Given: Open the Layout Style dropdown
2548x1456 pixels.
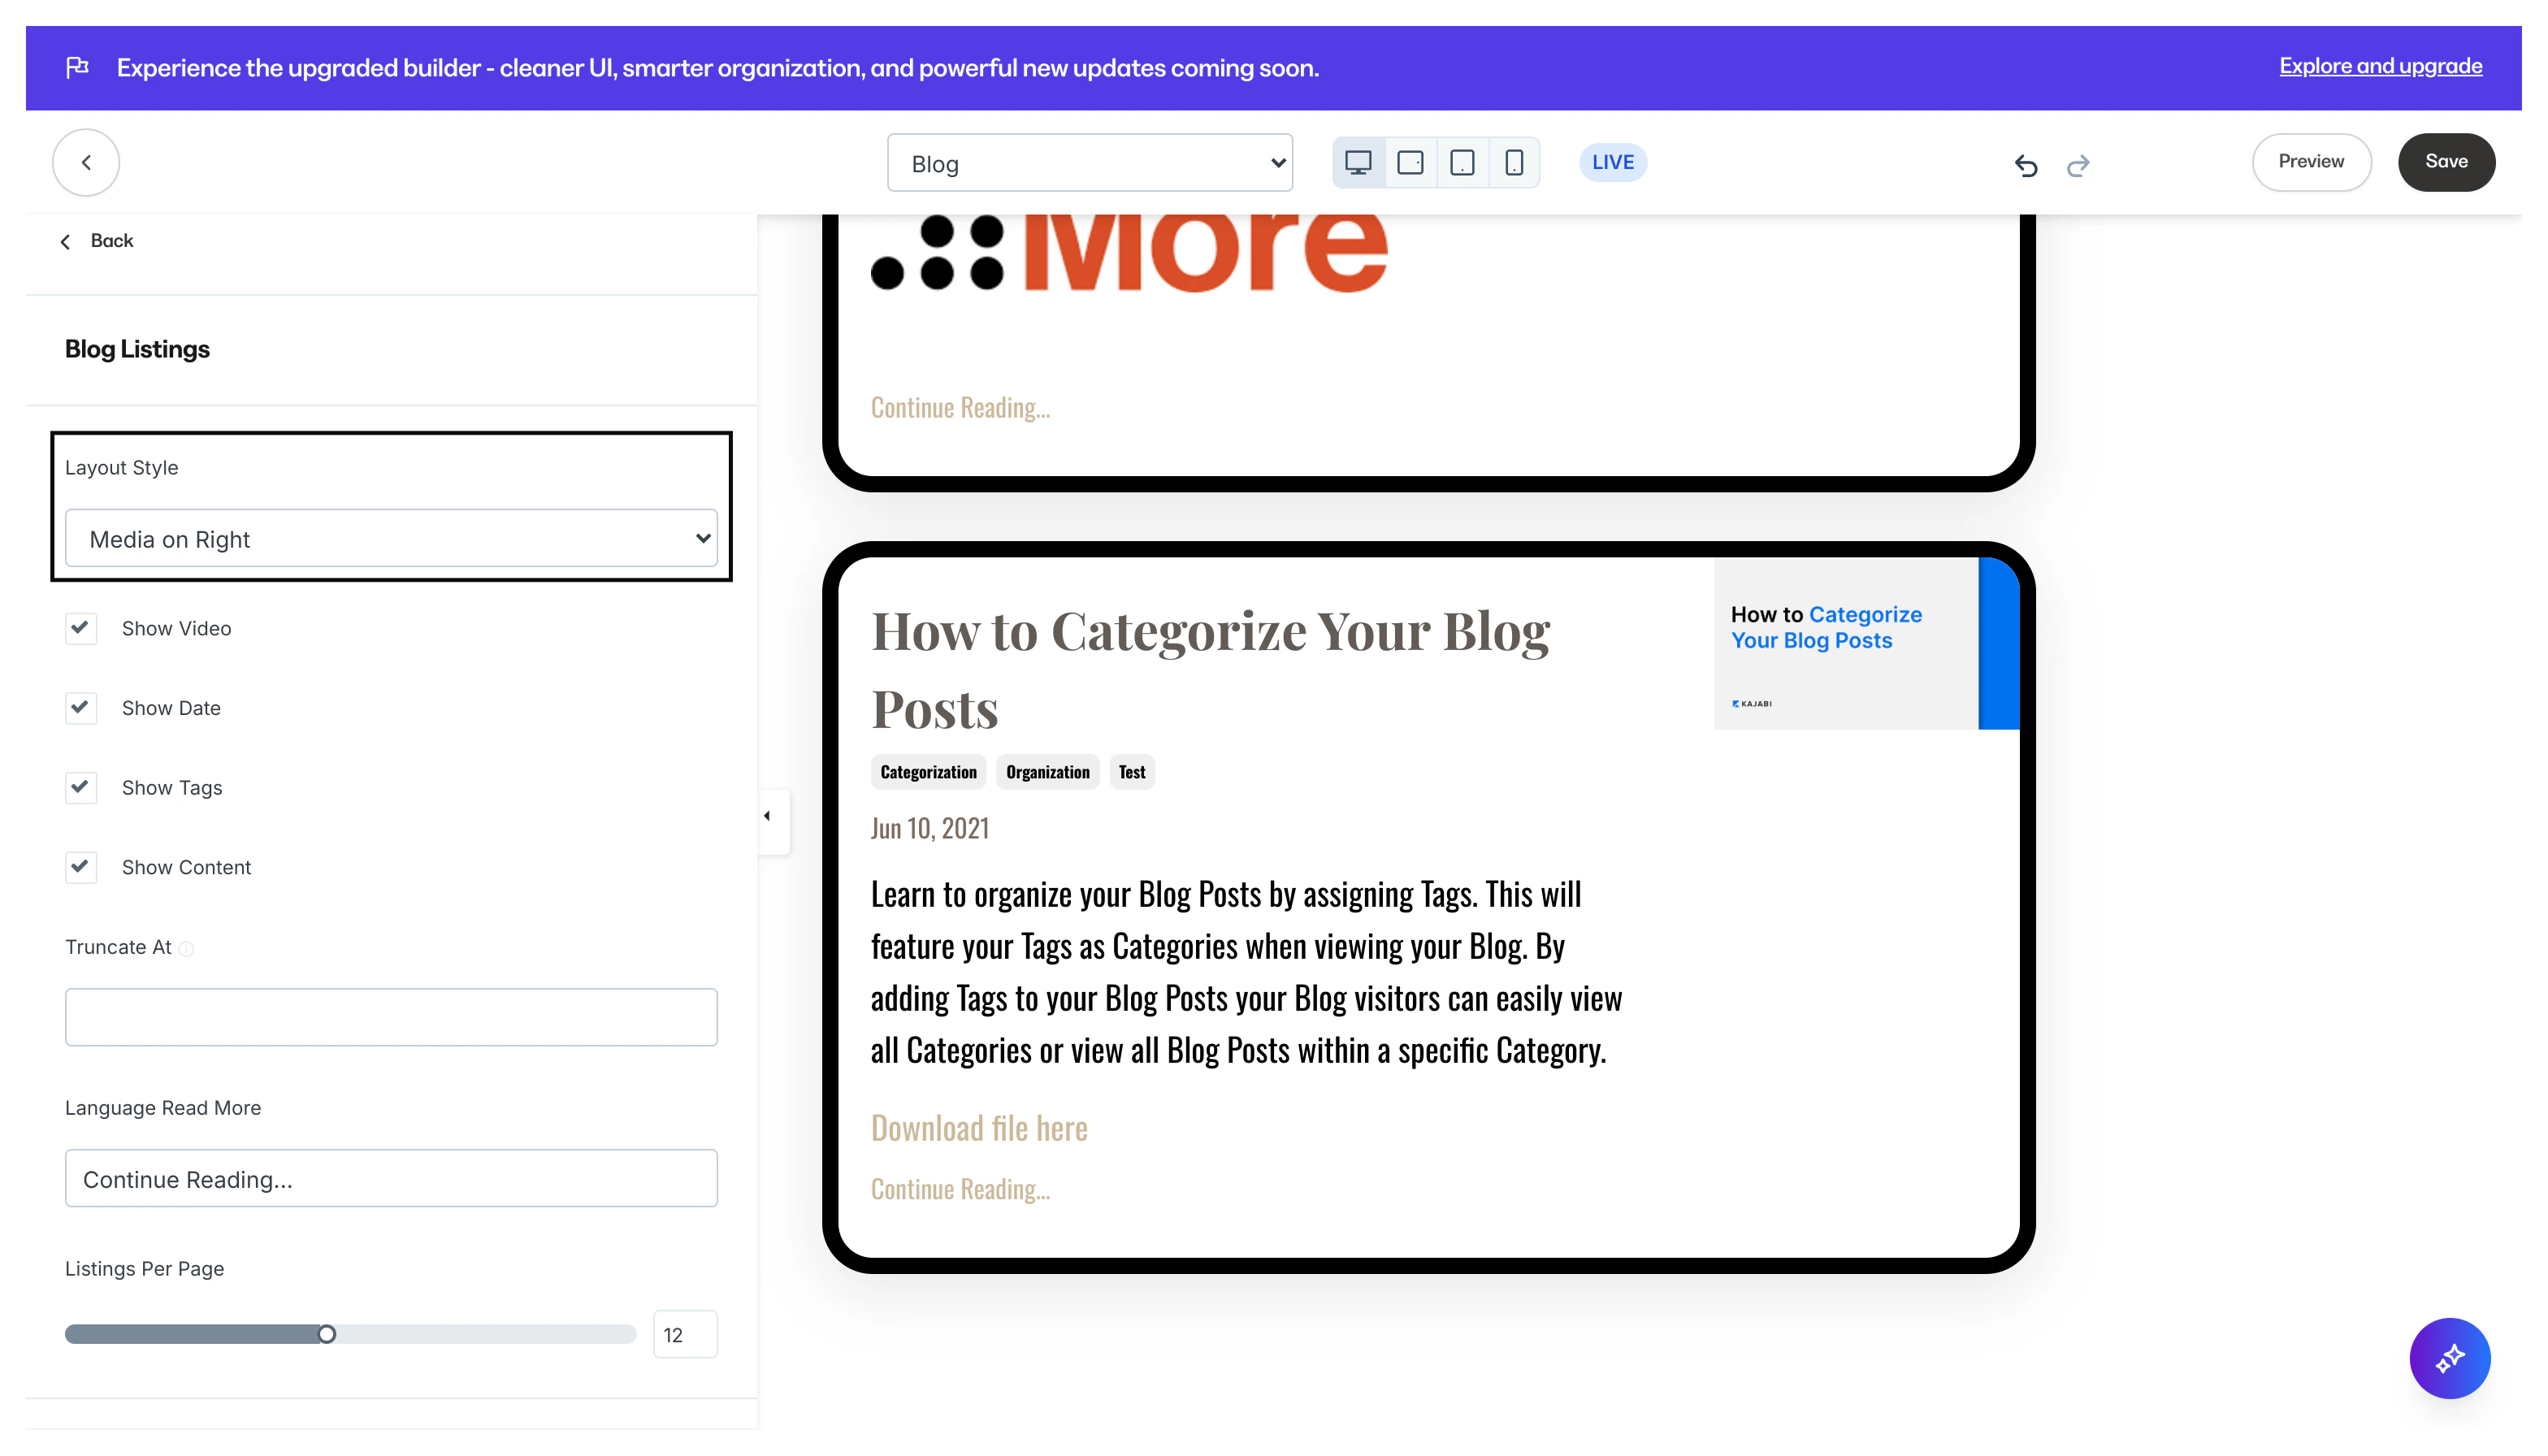Looking at the screenshot, I should pyautogui.click(x=391, y=538).
